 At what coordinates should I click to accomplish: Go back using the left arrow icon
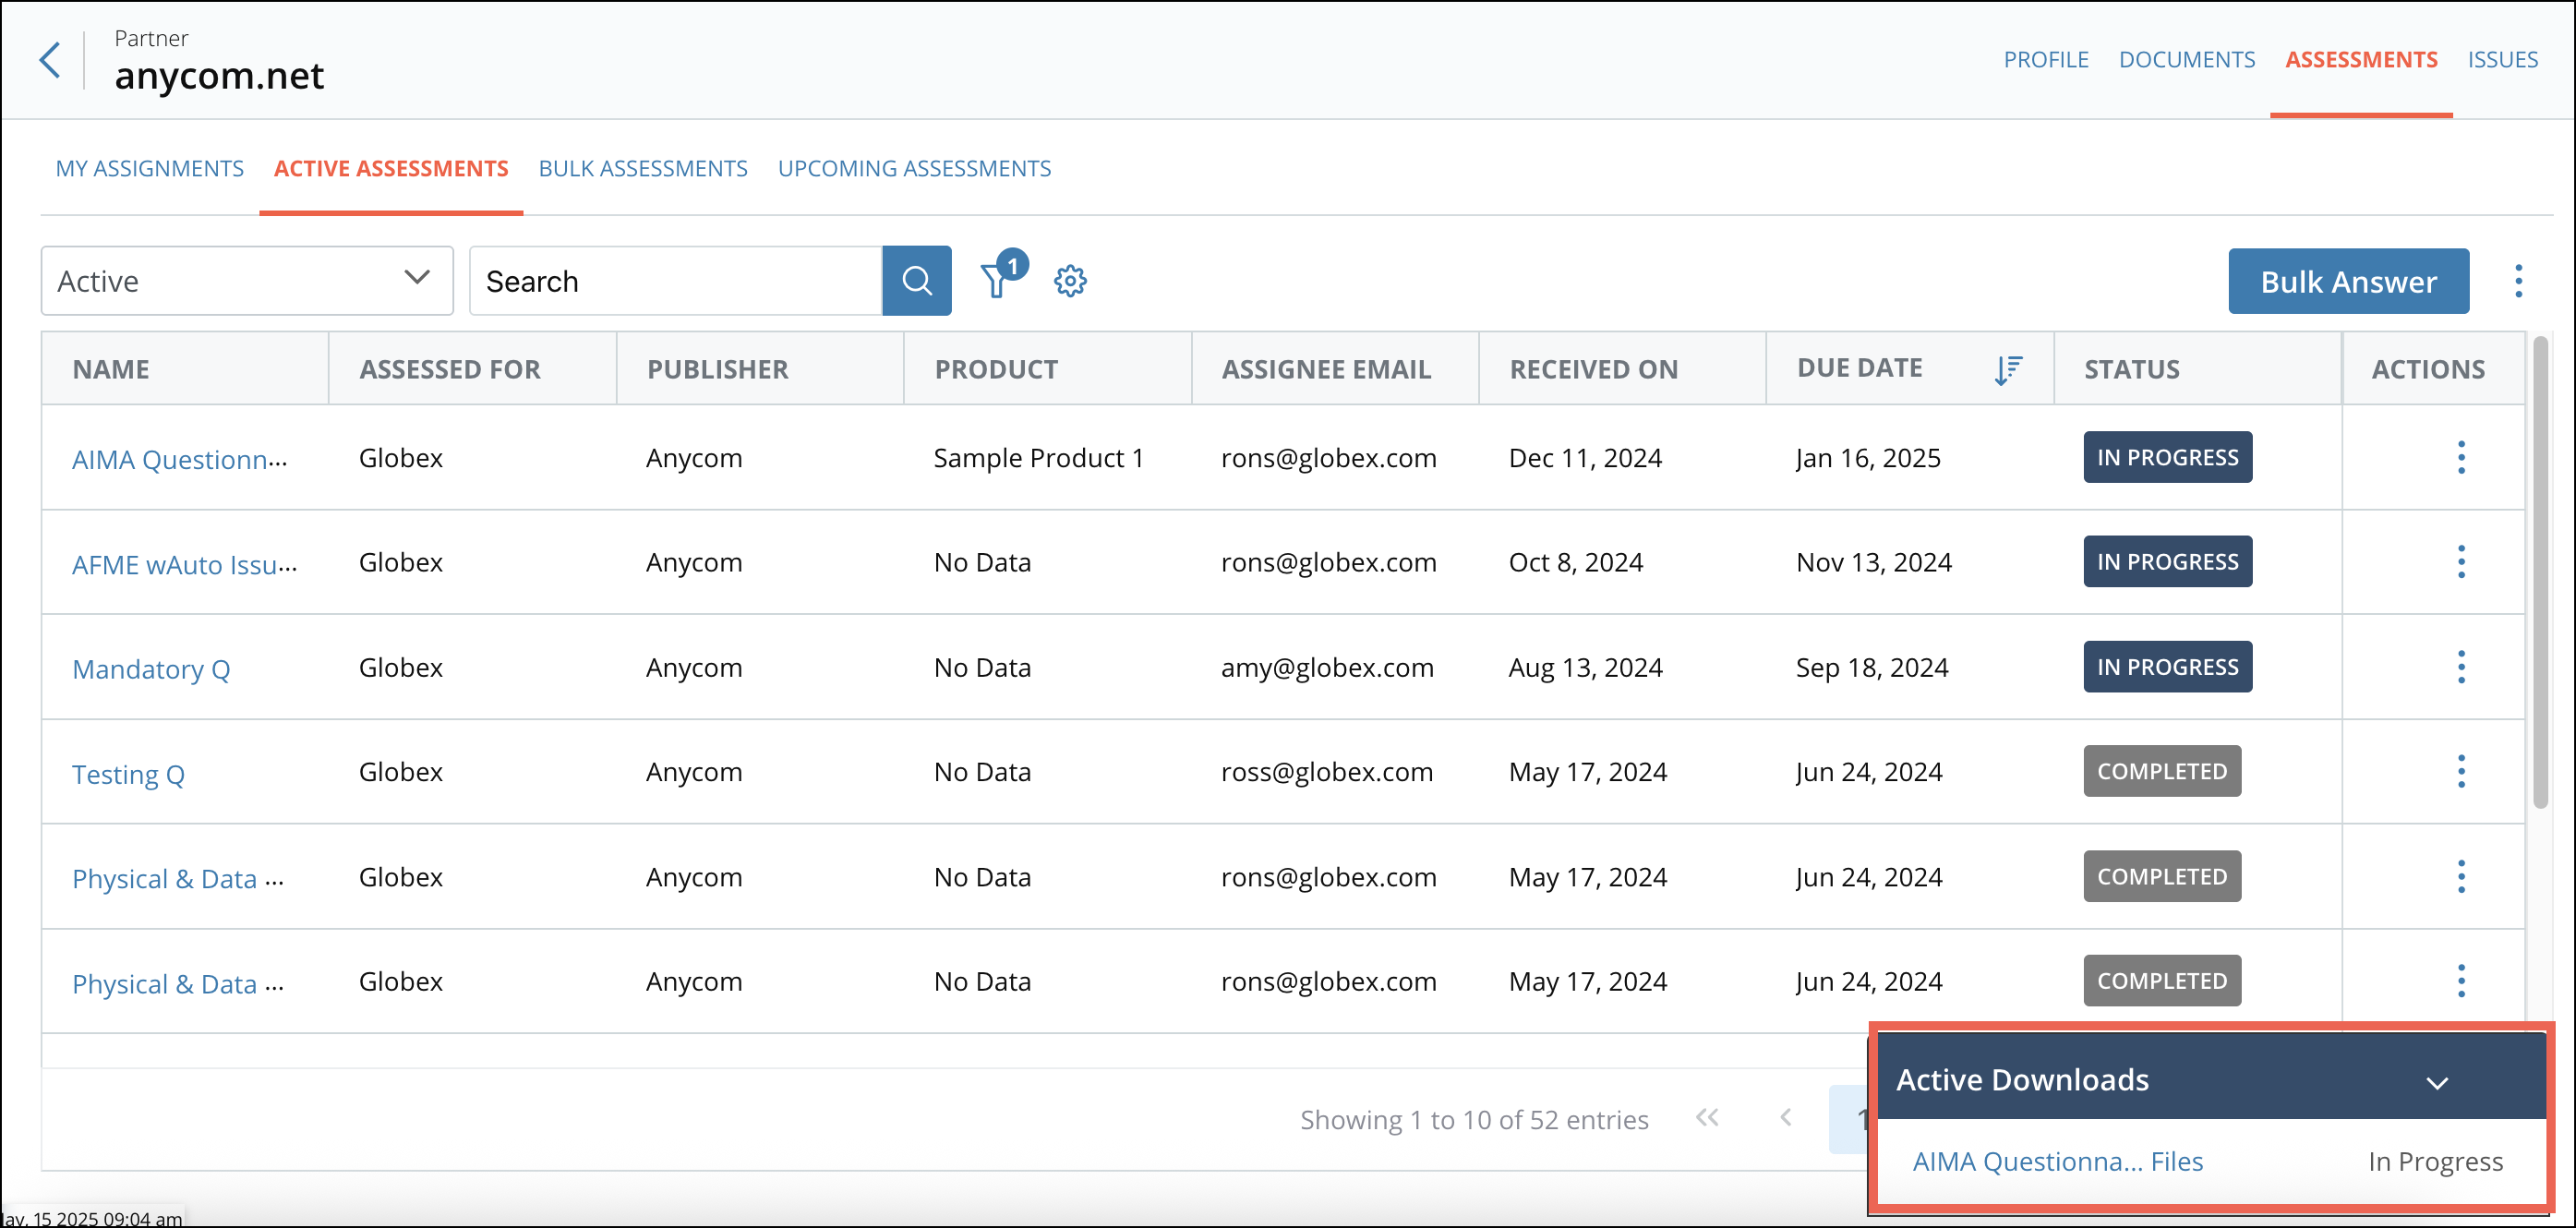coord(49,60)
